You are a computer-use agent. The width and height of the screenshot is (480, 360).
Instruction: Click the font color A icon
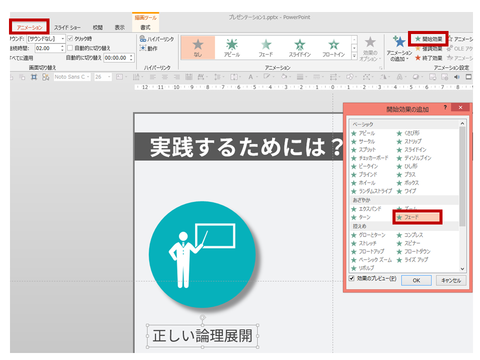[x=251, y=77]
